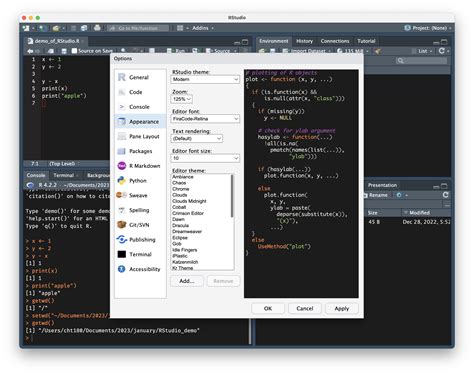
Task: Switch to the Terminal tab in console pane
Action: pyautogui.click(x=64, y=175)
